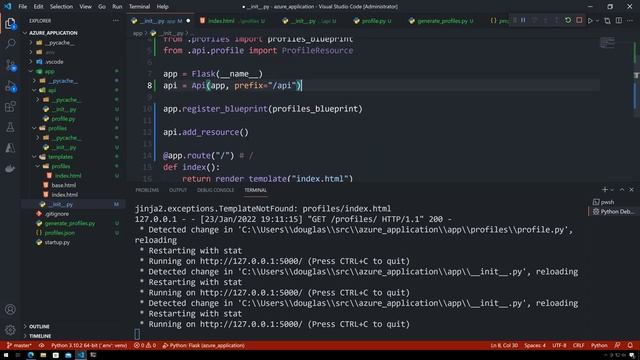640x360 pixels.
Task: Open the Accounts menu icon
Action: pyautogui.click(x=10, y=309)
